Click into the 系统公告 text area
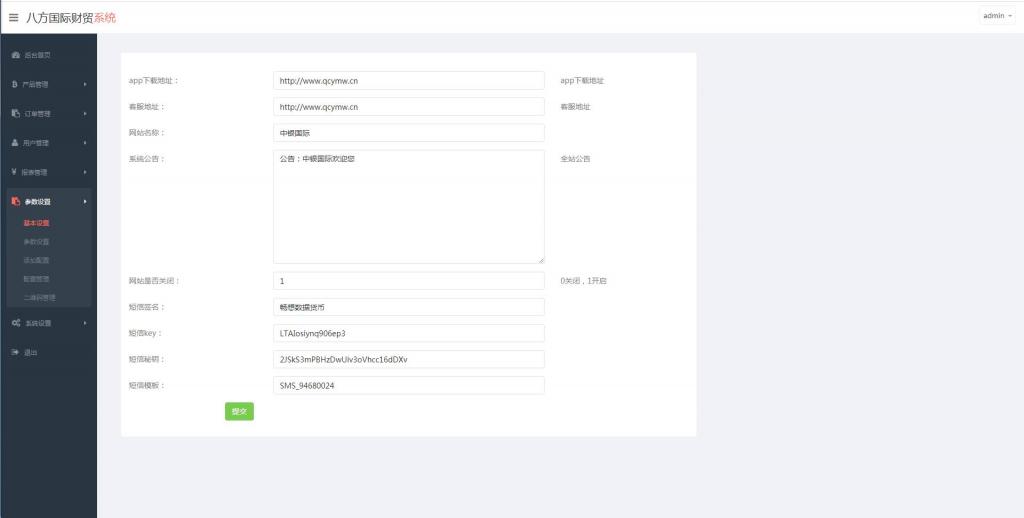 pos(408,207)
